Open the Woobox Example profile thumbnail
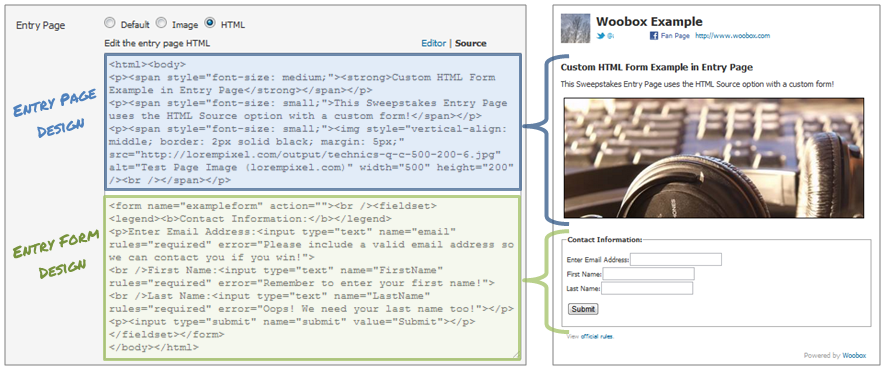 click(575, 28)
